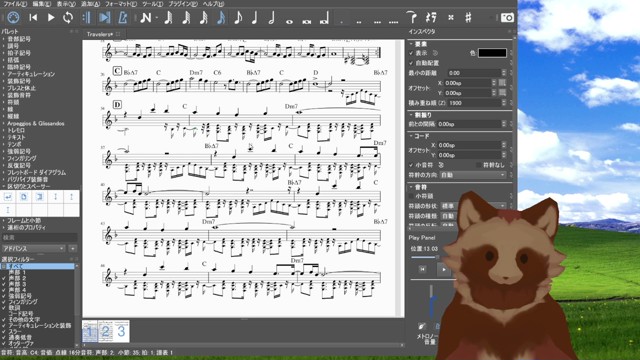Open the ファイル menu
This screenshot has height=360, width=640.
[x=15, y=4]
